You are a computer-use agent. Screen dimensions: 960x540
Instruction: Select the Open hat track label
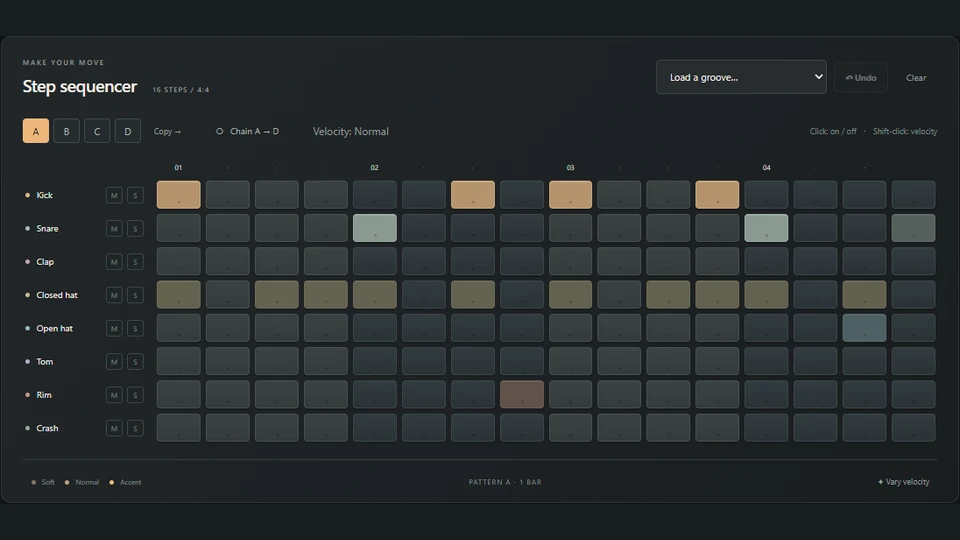pyautogui.click(x=54, y=329)
